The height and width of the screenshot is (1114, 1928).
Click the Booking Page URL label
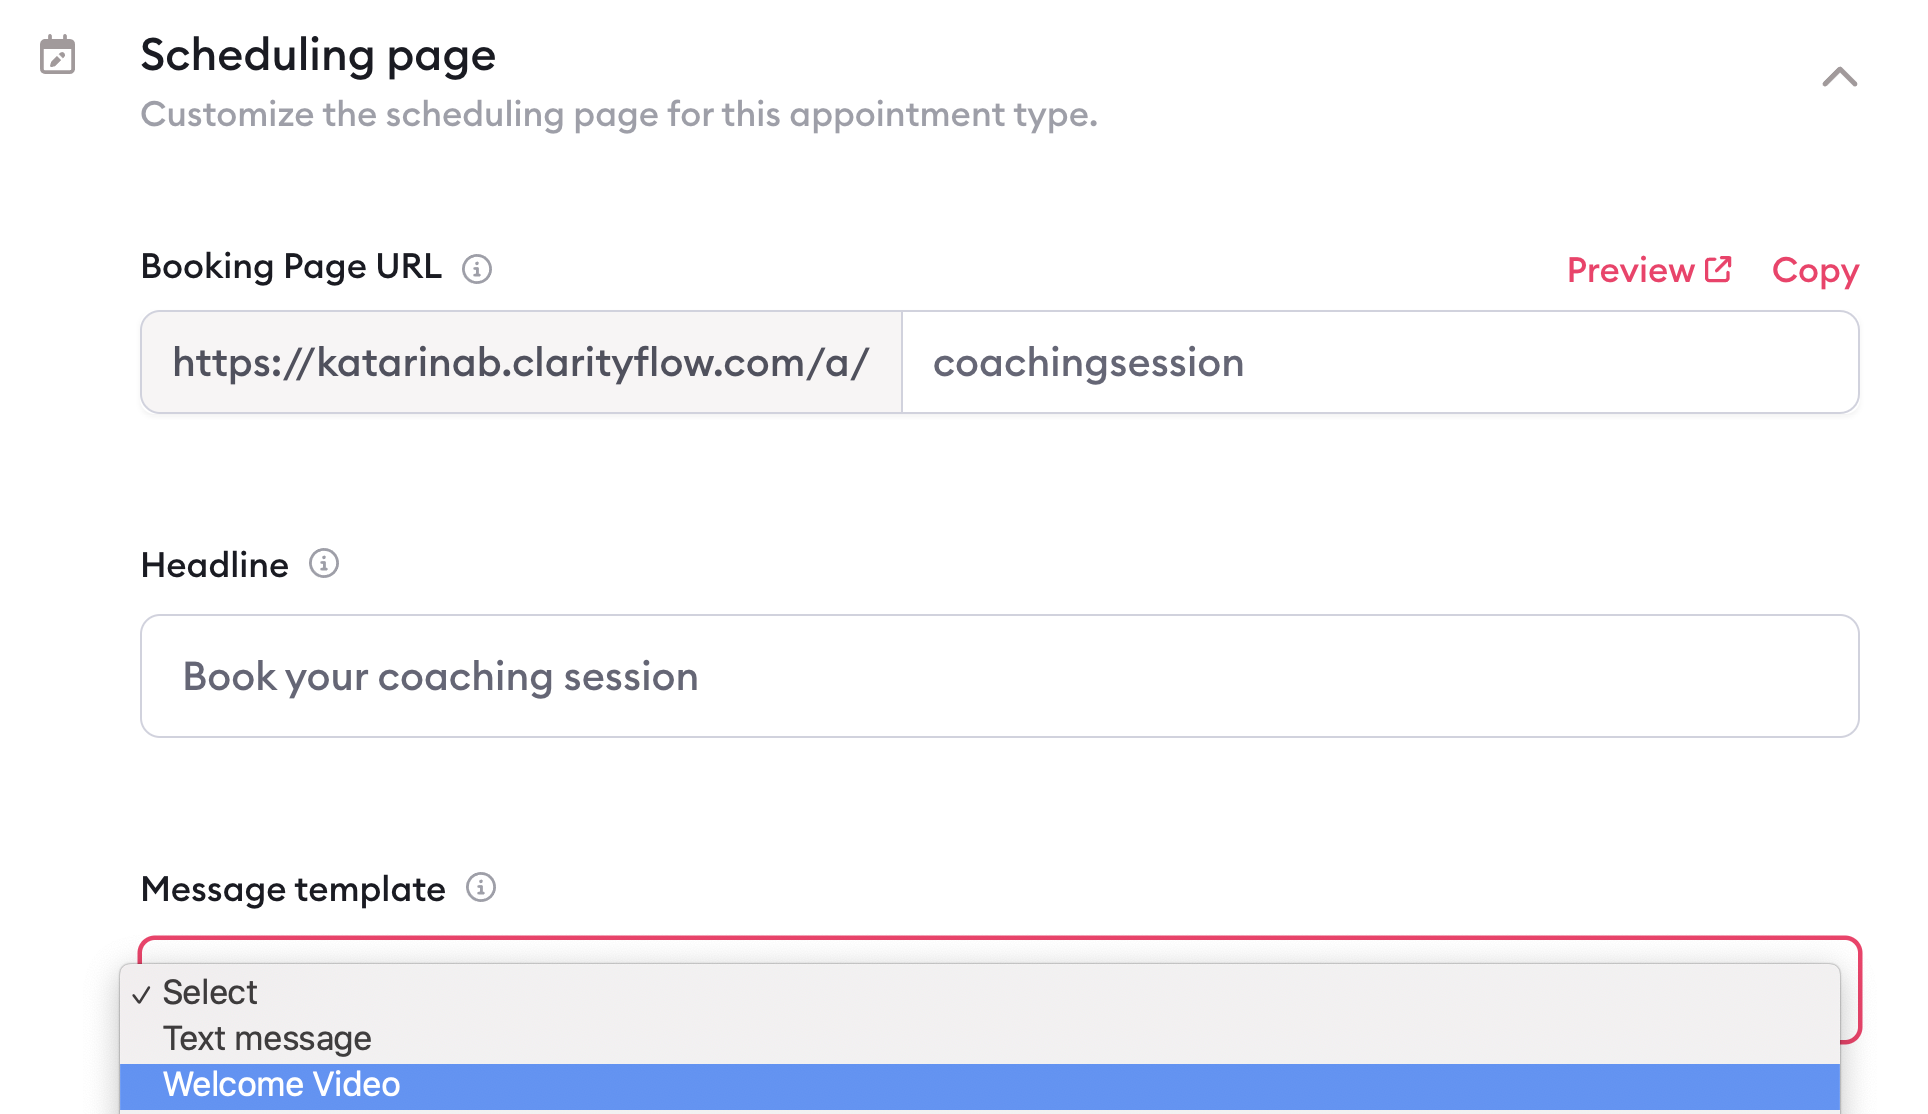click(291, 267)
